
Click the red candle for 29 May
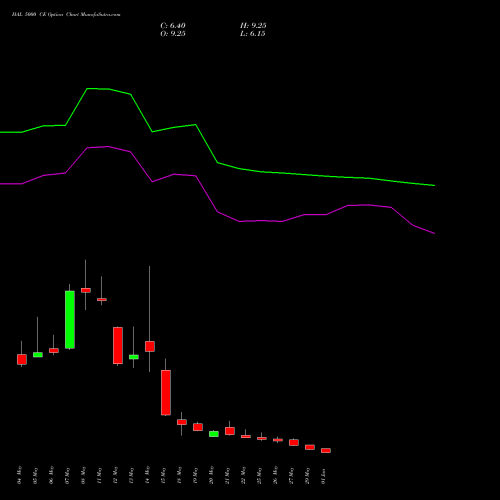click(x=310, y=447)
